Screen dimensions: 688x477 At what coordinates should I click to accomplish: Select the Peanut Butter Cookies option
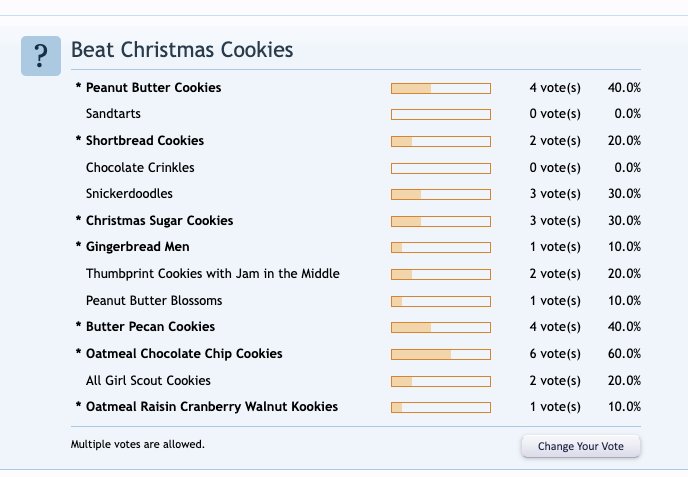pos(153,88)
